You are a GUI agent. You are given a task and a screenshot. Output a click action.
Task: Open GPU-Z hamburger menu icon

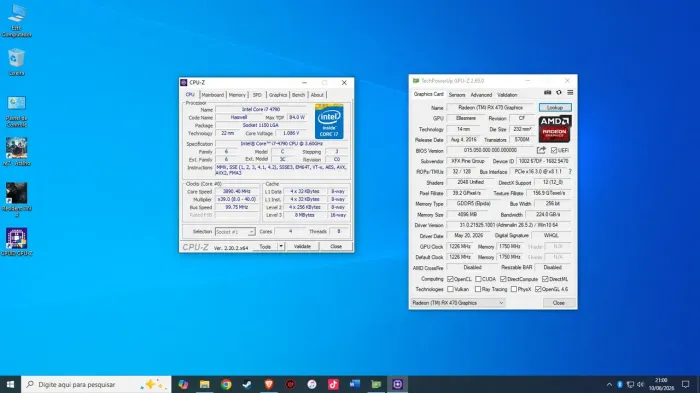point(570,92)
